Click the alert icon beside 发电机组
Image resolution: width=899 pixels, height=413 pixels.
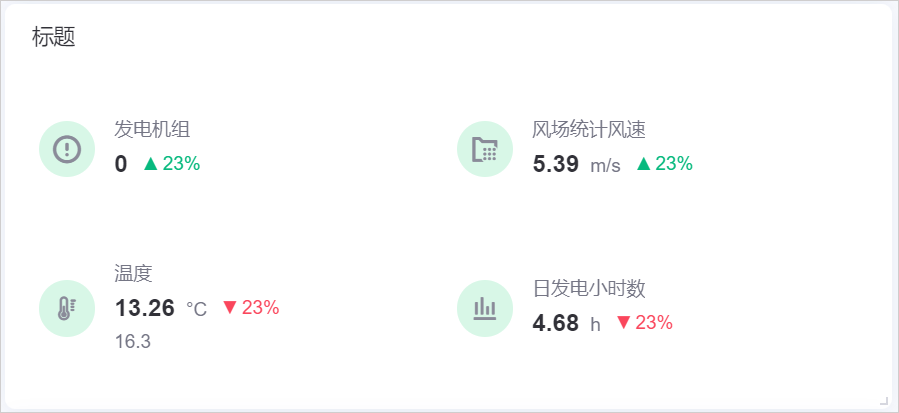pos(67,149)
